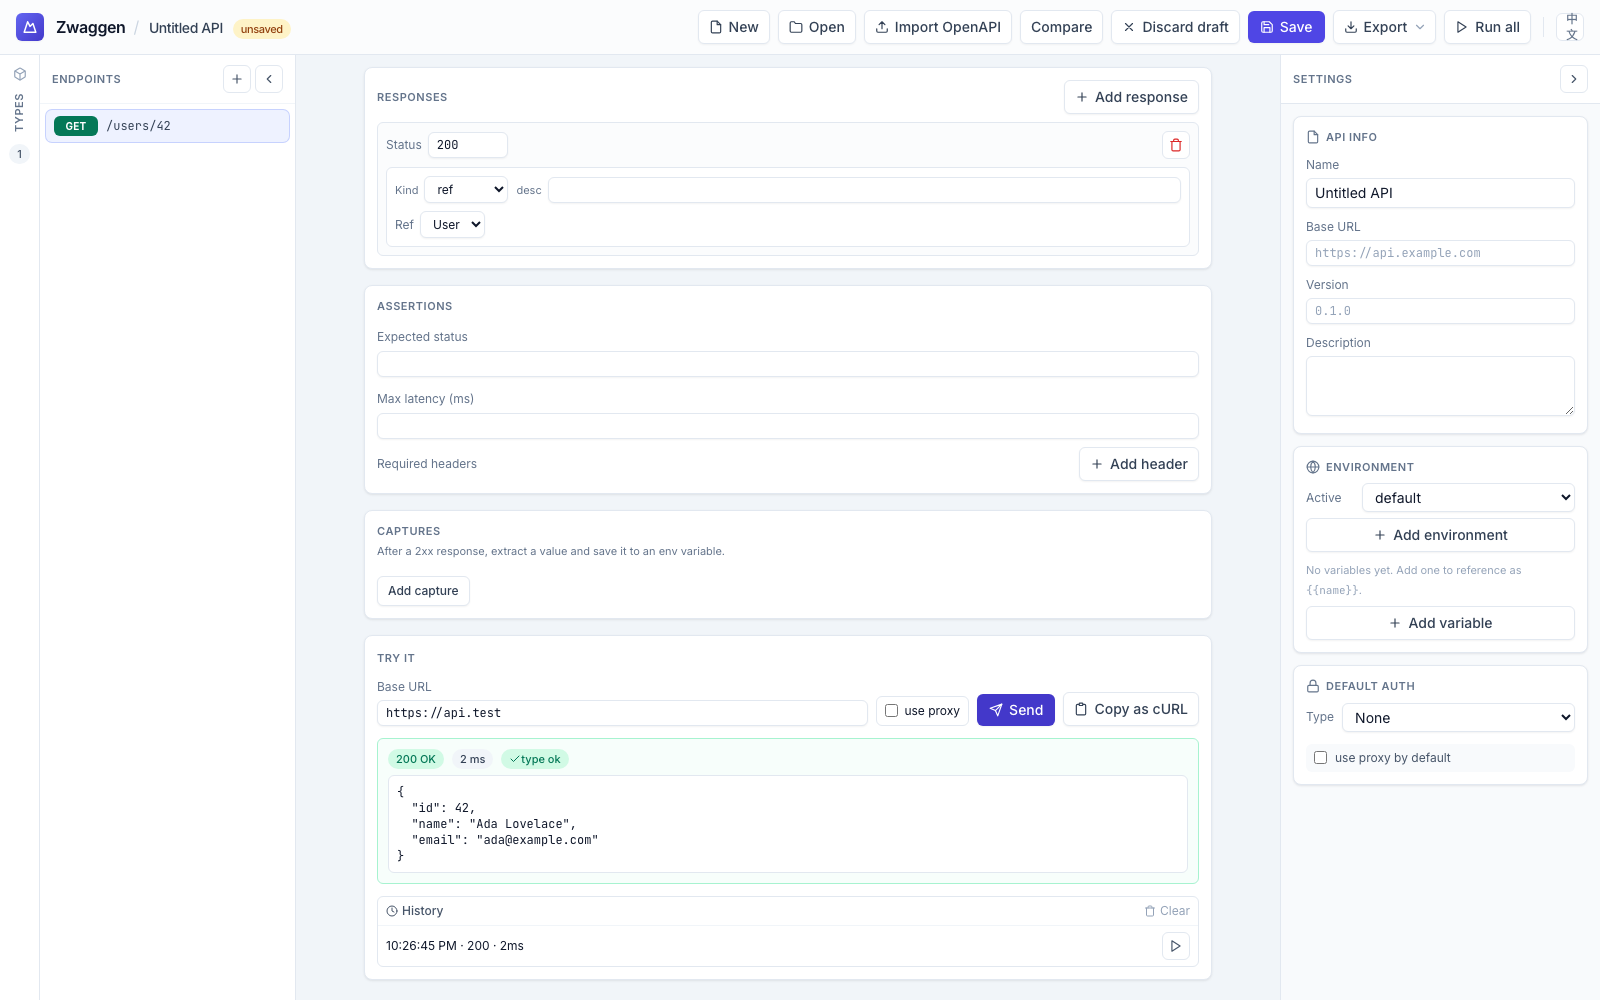Screen dimensions: 1600x1000
Task: Open the Export menu
Action: point(1384,27)
